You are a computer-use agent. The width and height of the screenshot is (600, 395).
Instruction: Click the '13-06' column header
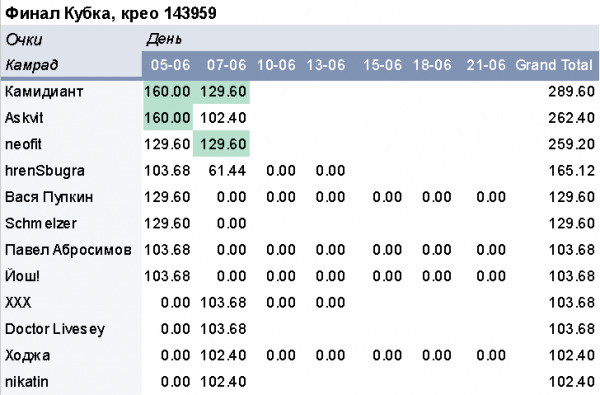tap(326, 65)
